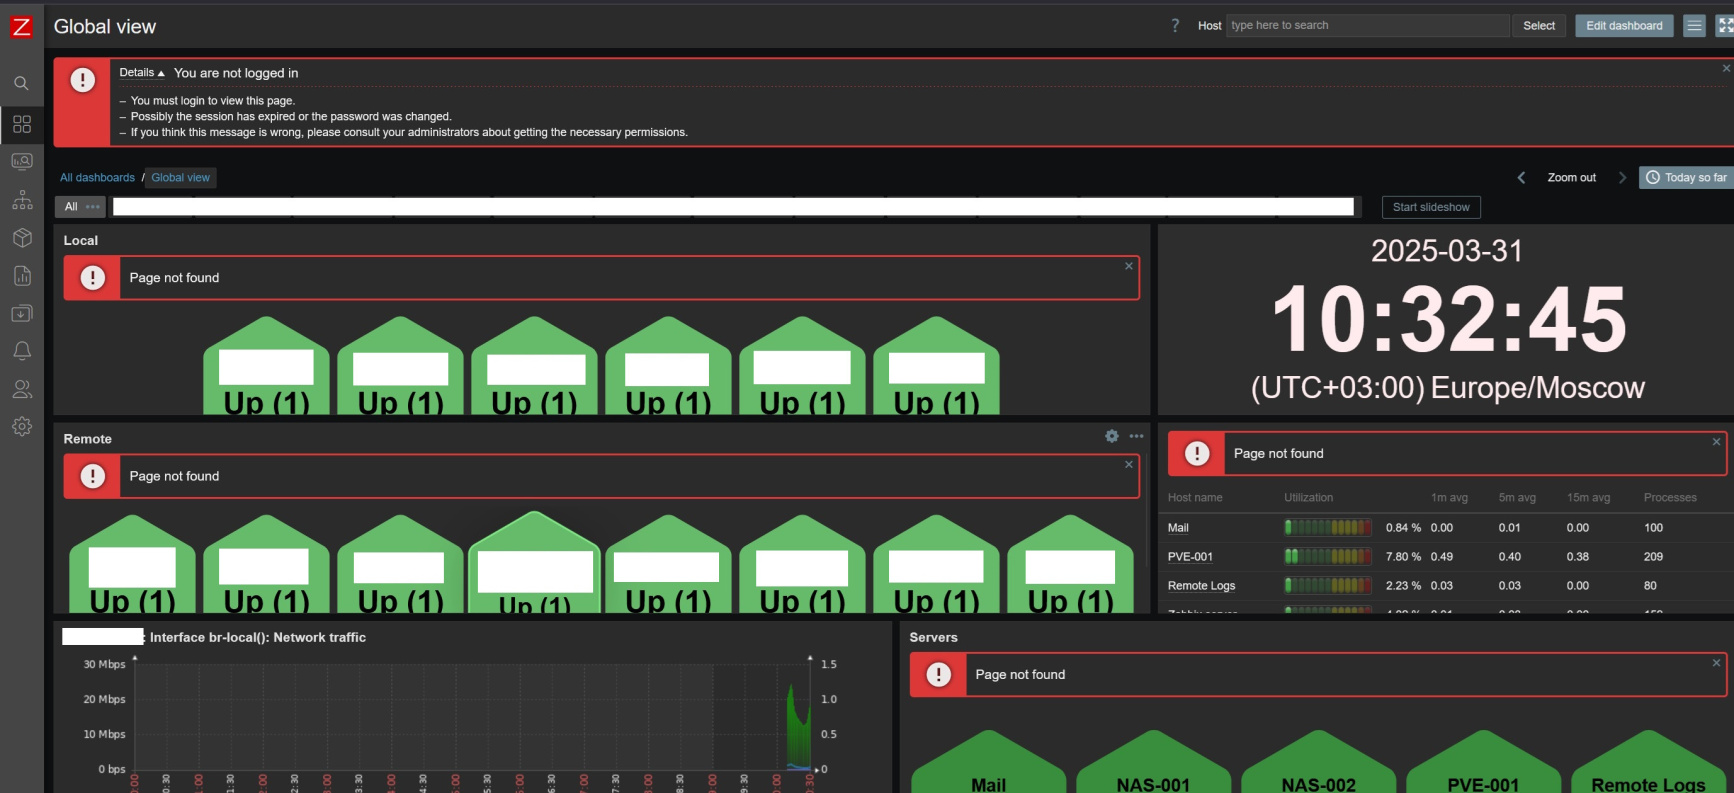Collapse the Details of the error message
This screenshot has width=1734, height=793.
142,73
